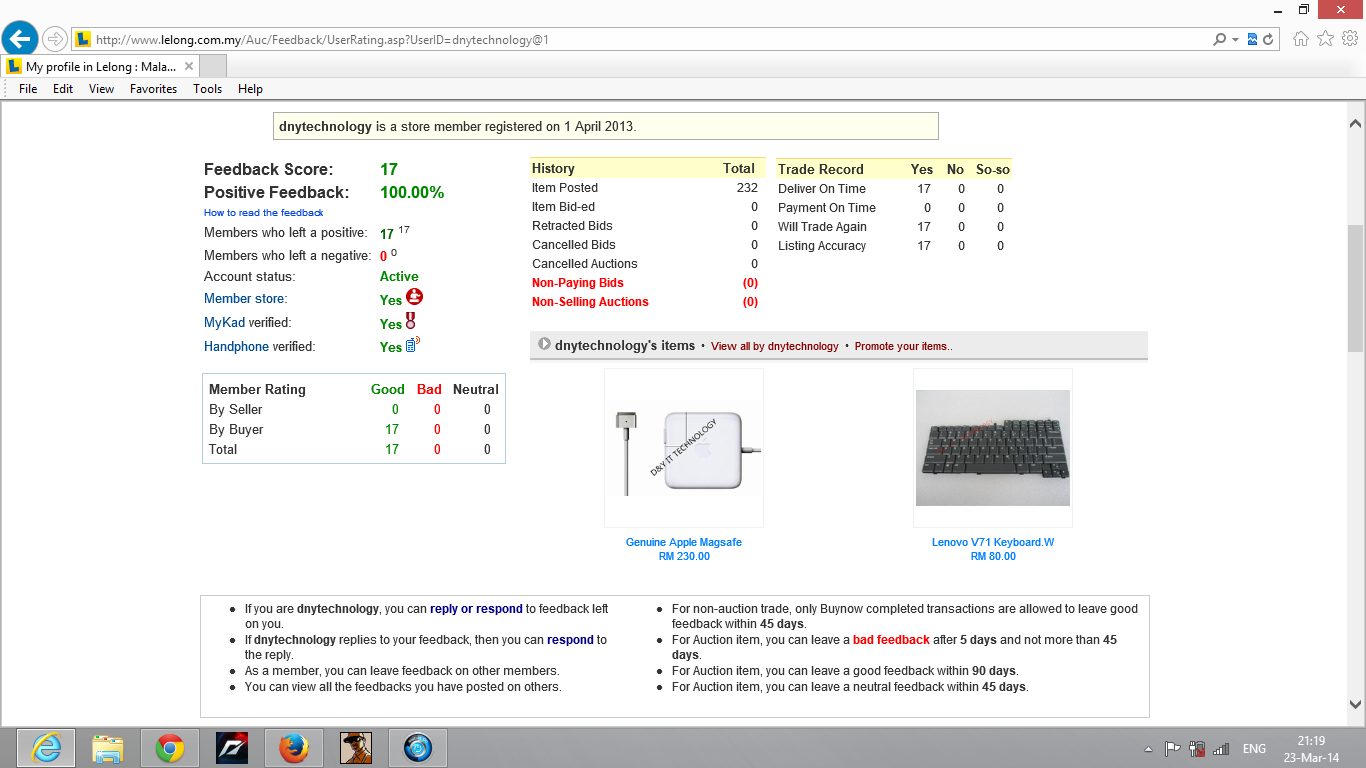Click the Handphone verified phone icon
The height and width of the screenshot is (768, 1366).
point(412,345)
